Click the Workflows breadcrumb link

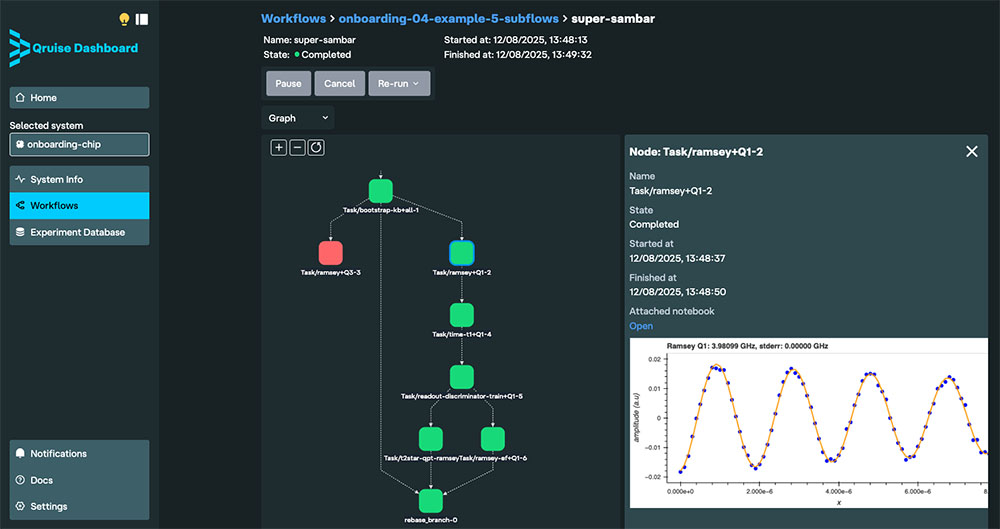[292, 18]
